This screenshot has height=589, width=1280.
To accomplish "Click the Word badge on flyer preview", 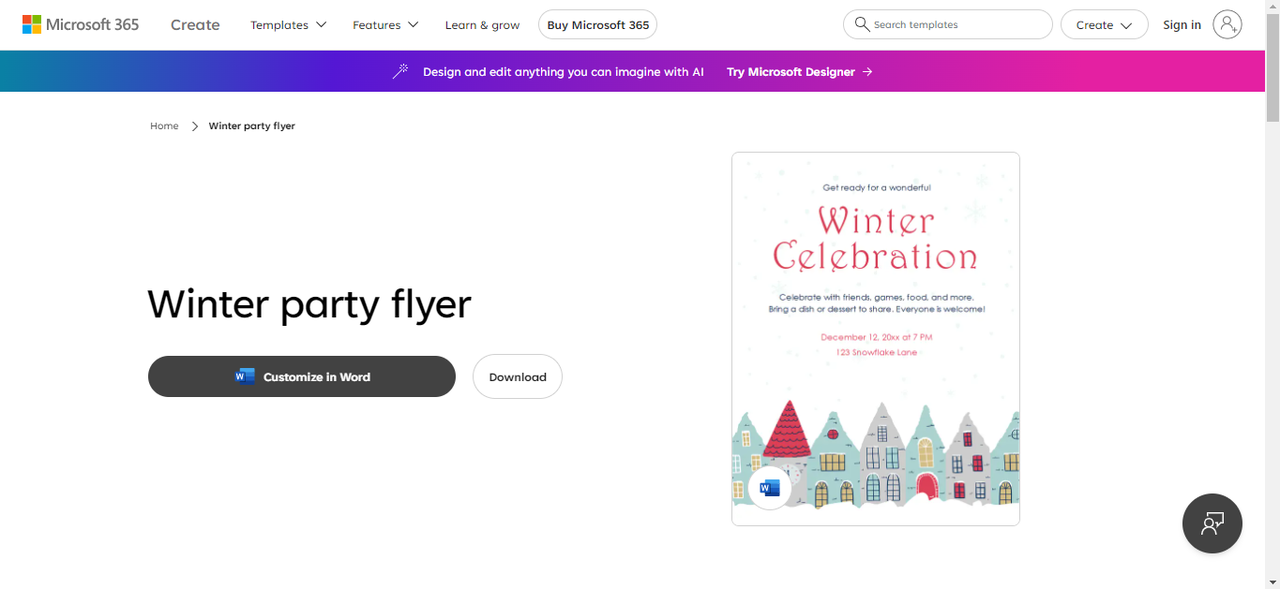I will point(770,488).
